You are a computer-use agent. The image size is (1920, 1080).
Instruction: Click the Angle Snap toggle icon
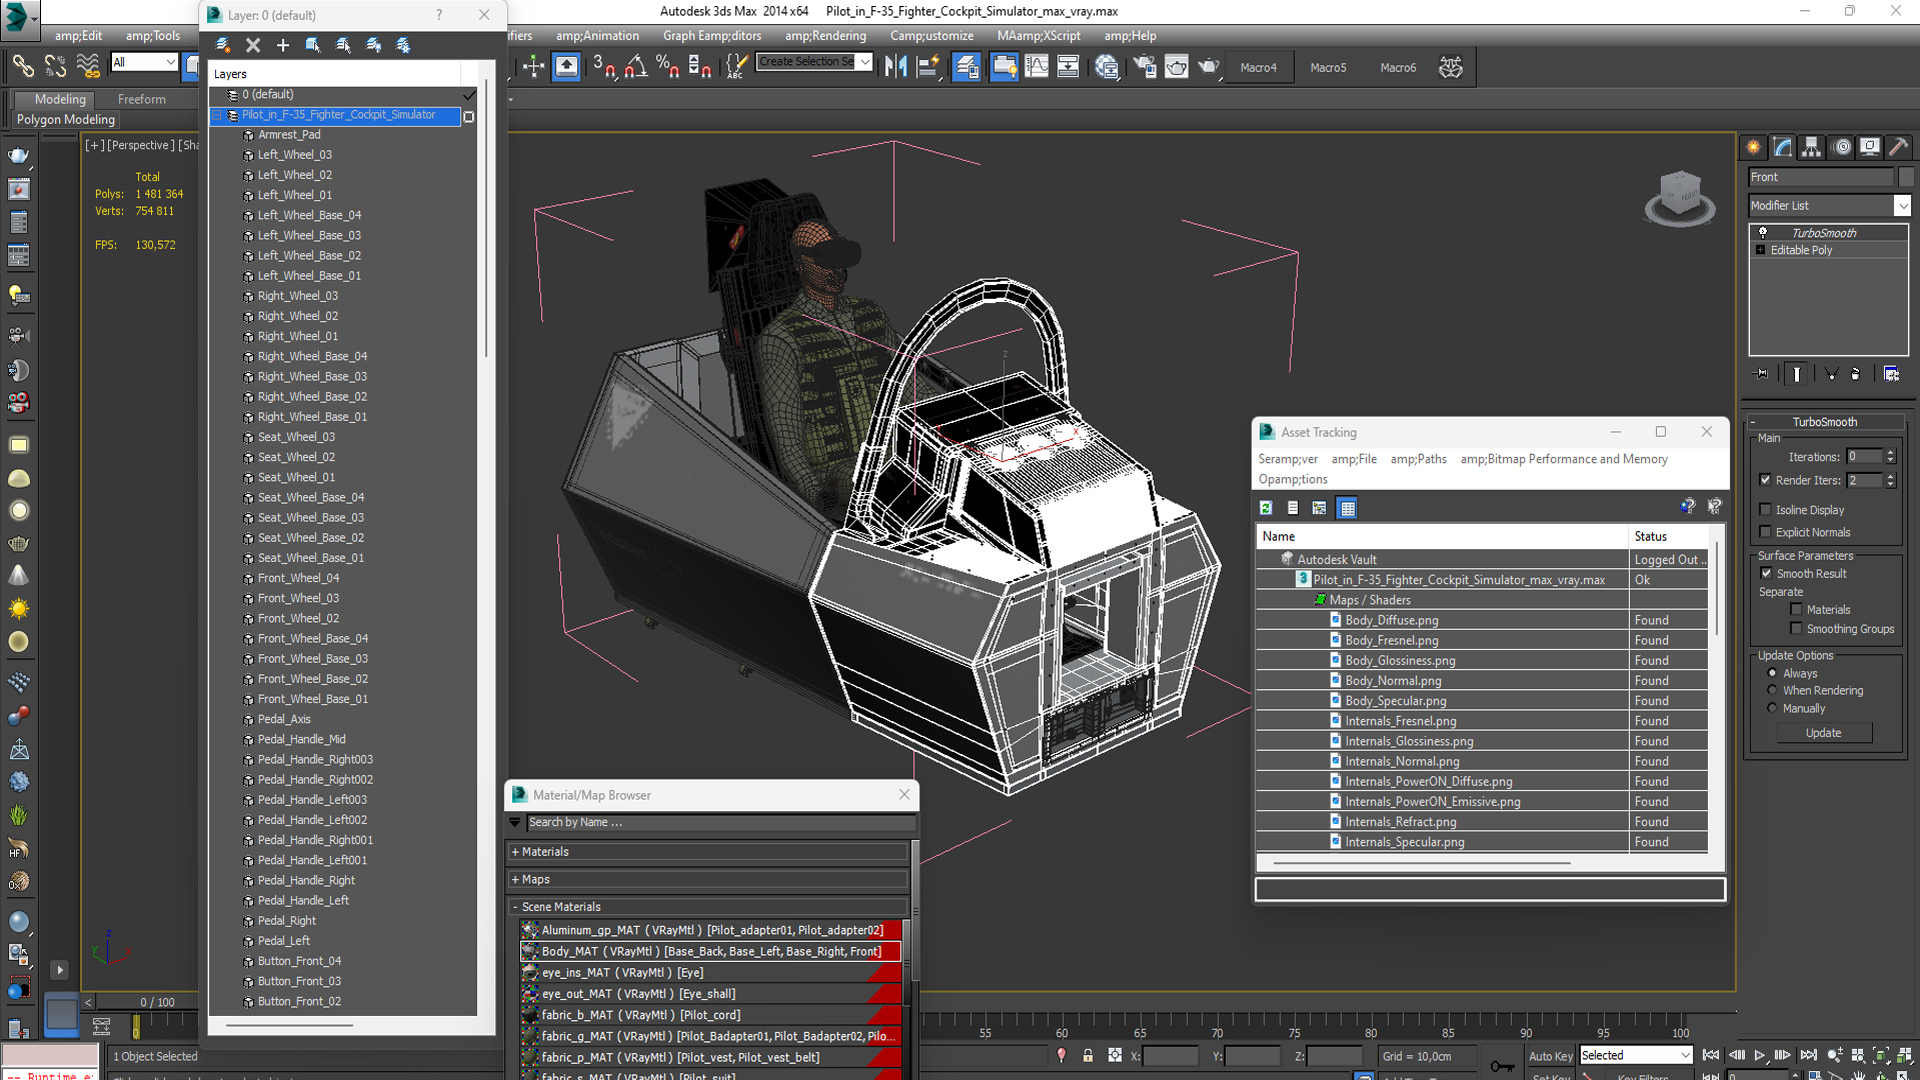pos(636,67)
